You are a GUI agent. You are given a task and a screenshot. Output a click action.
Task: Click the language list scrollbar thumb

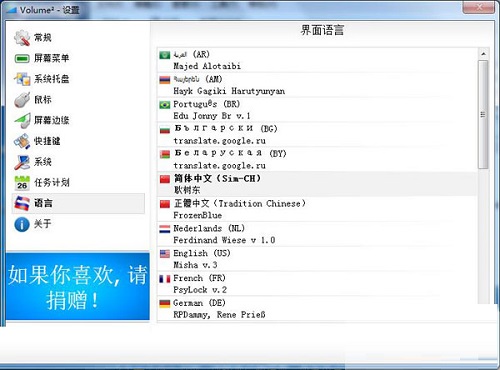point(483,114)
